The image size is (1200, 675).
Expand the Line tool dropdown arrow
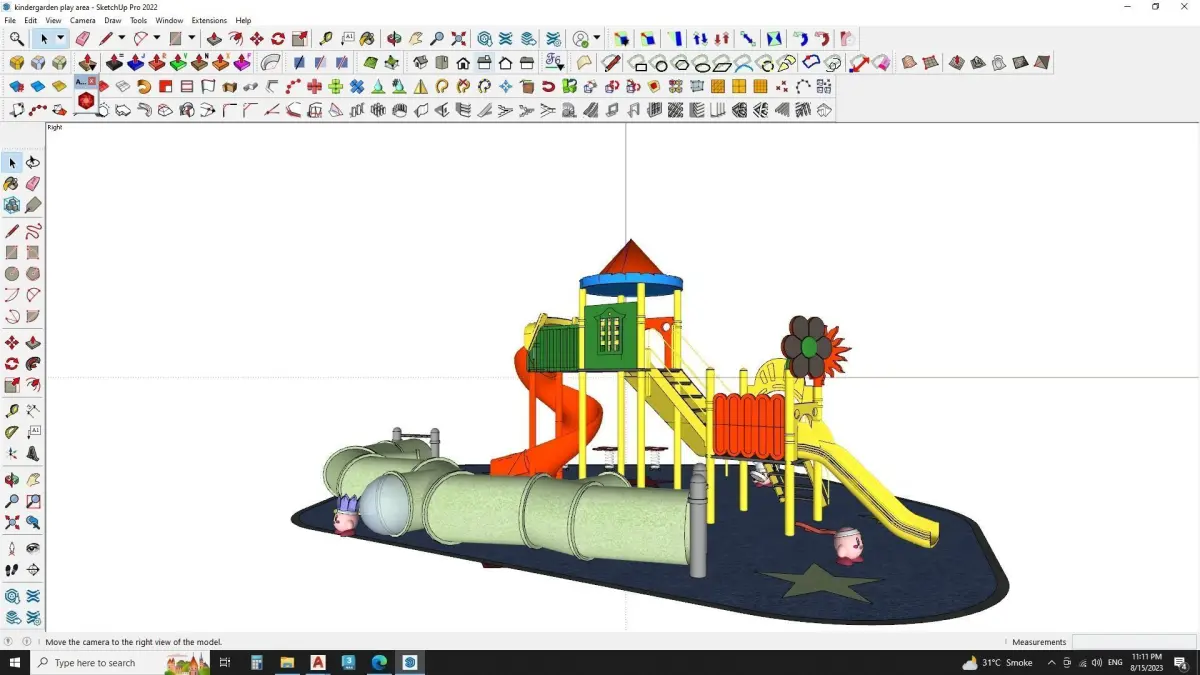click(121, 39)
